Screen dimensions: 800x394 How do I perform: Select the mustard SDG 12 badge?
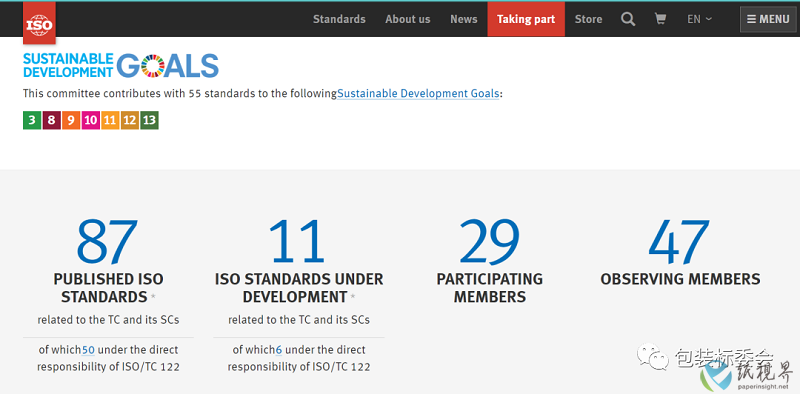pyautogui.click(x=130, y=120)
